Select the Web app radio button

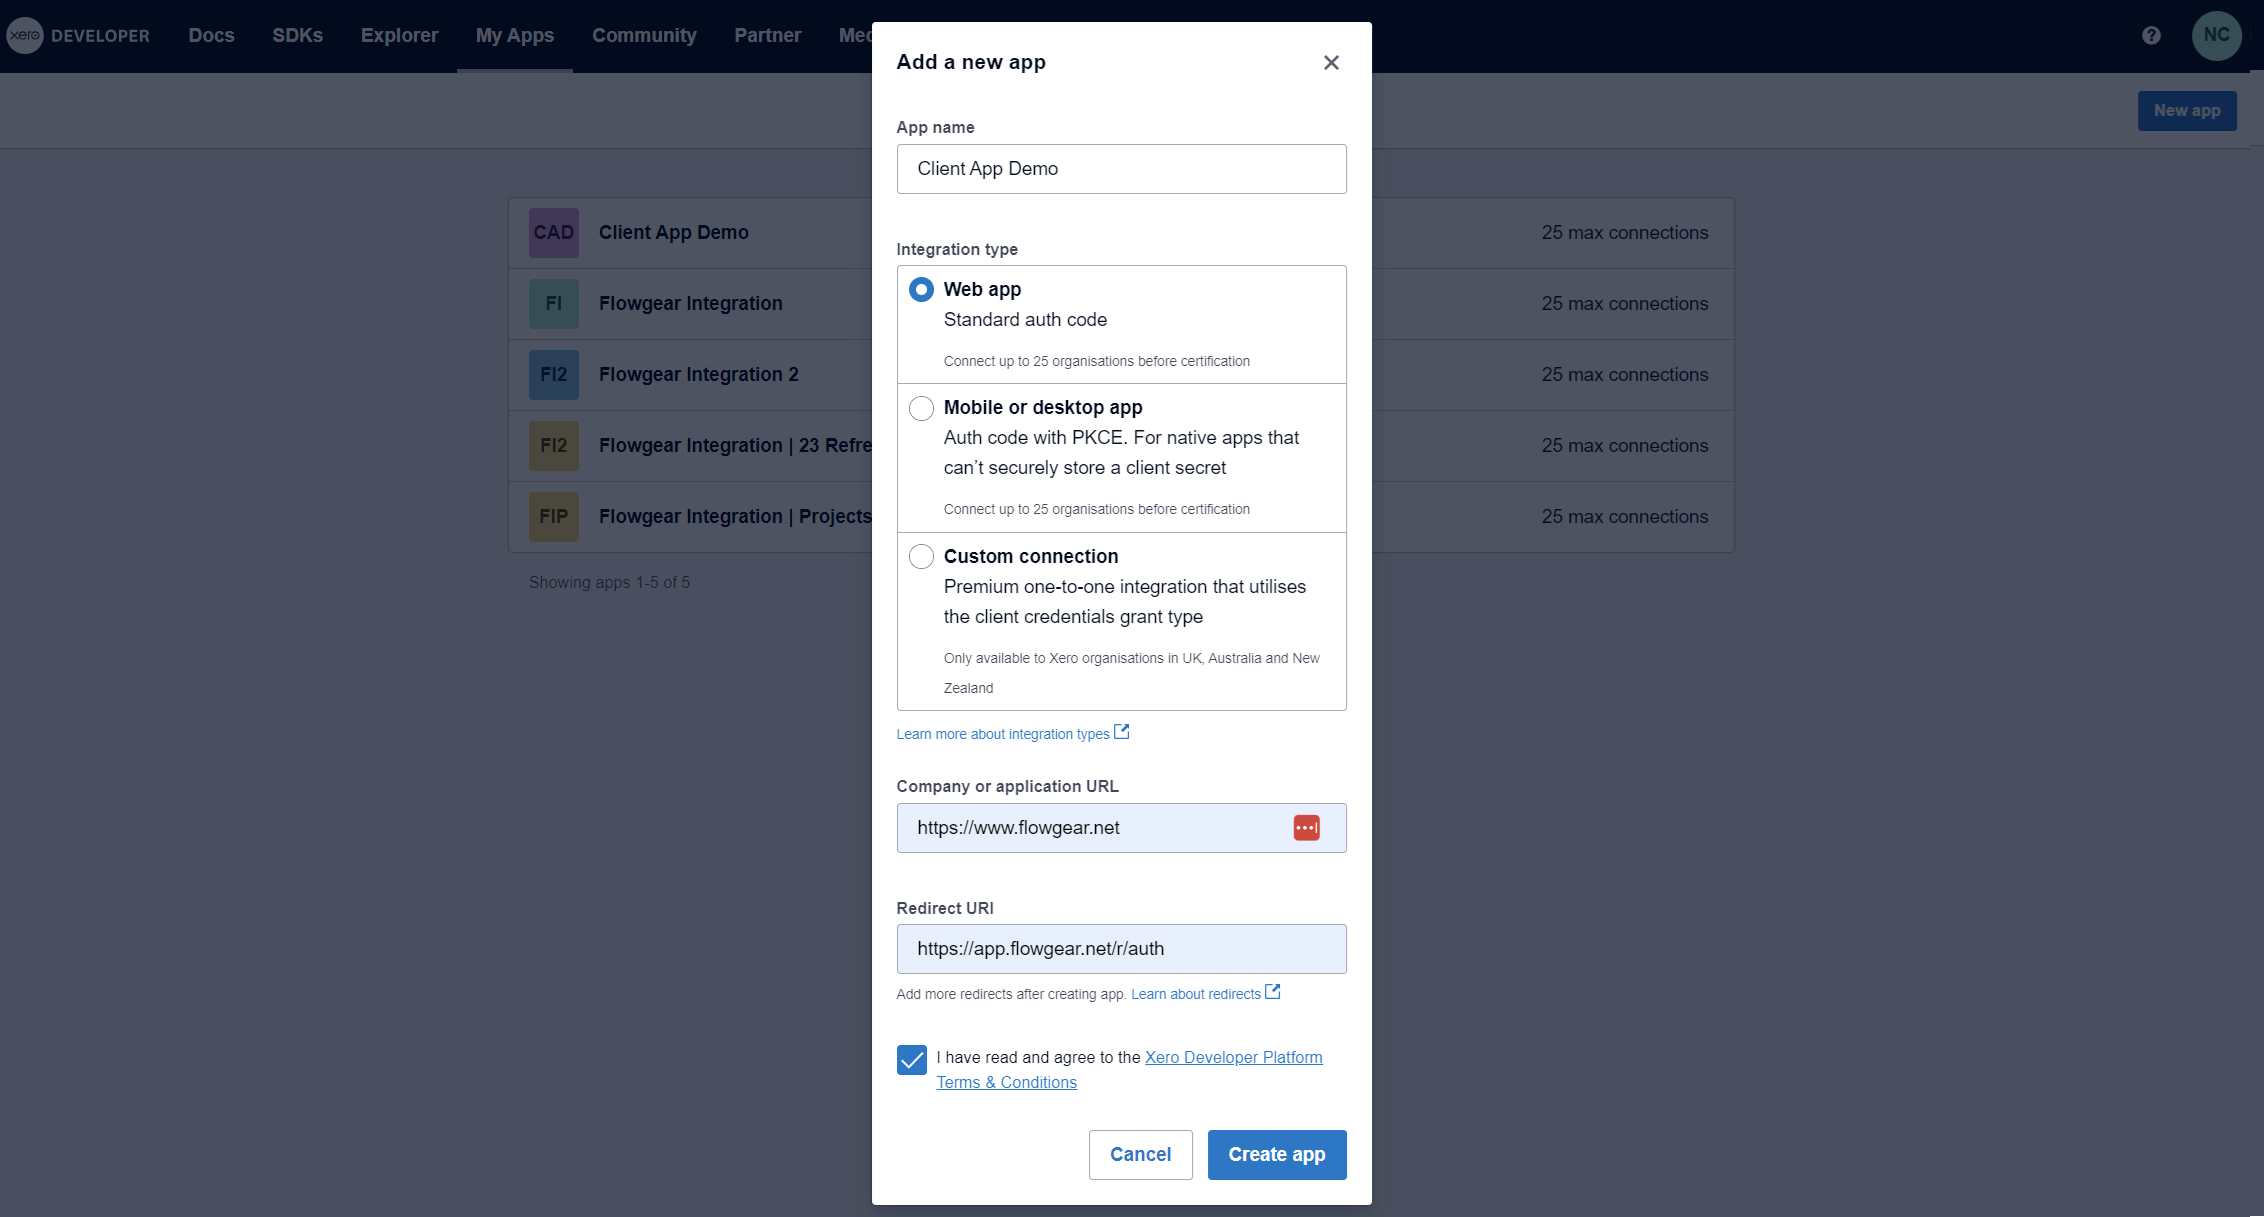point(921,290)
